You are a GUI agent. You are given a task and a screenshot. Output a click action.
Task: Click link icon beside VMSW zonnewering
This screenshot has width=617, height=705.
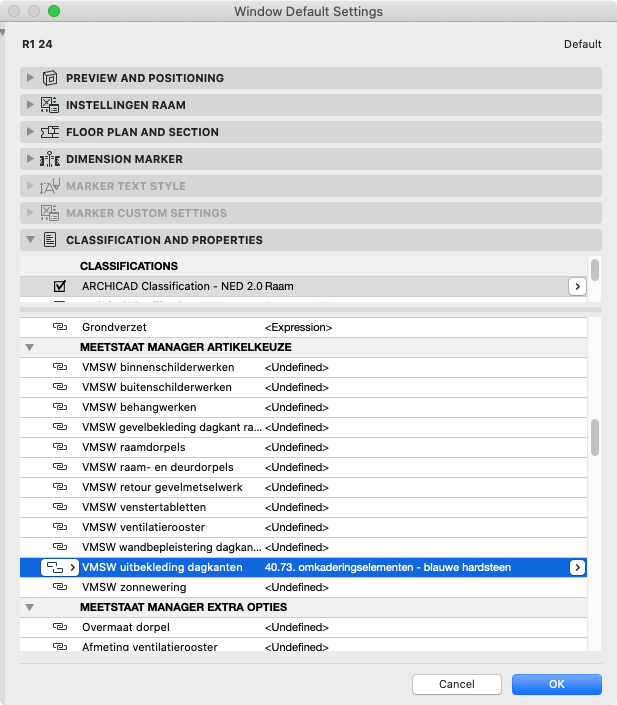point(59,588)
